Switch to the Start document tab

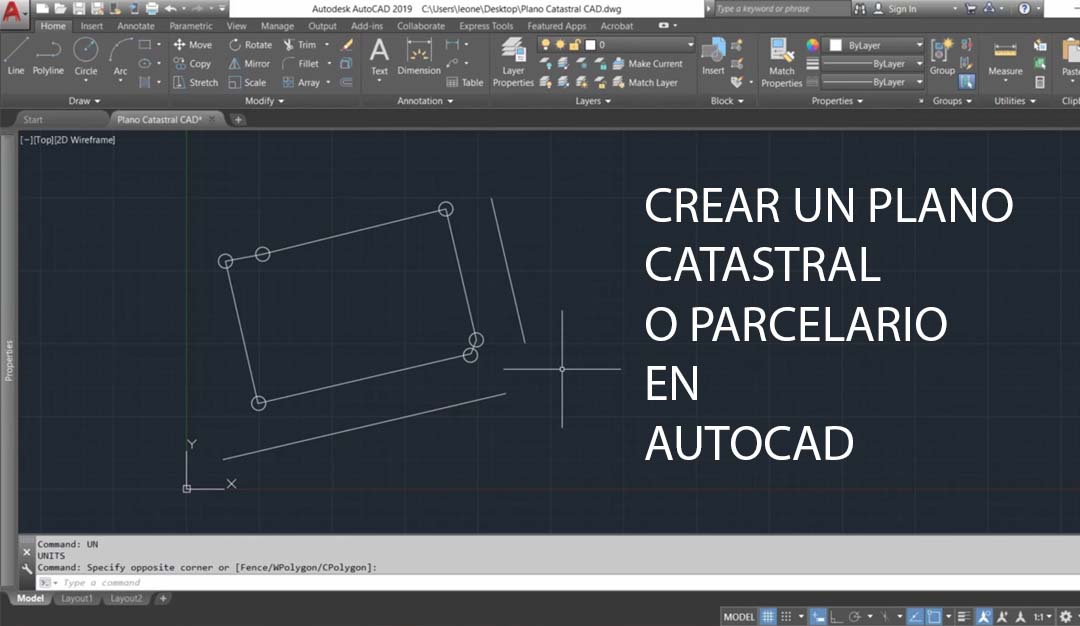coord(33,119)
